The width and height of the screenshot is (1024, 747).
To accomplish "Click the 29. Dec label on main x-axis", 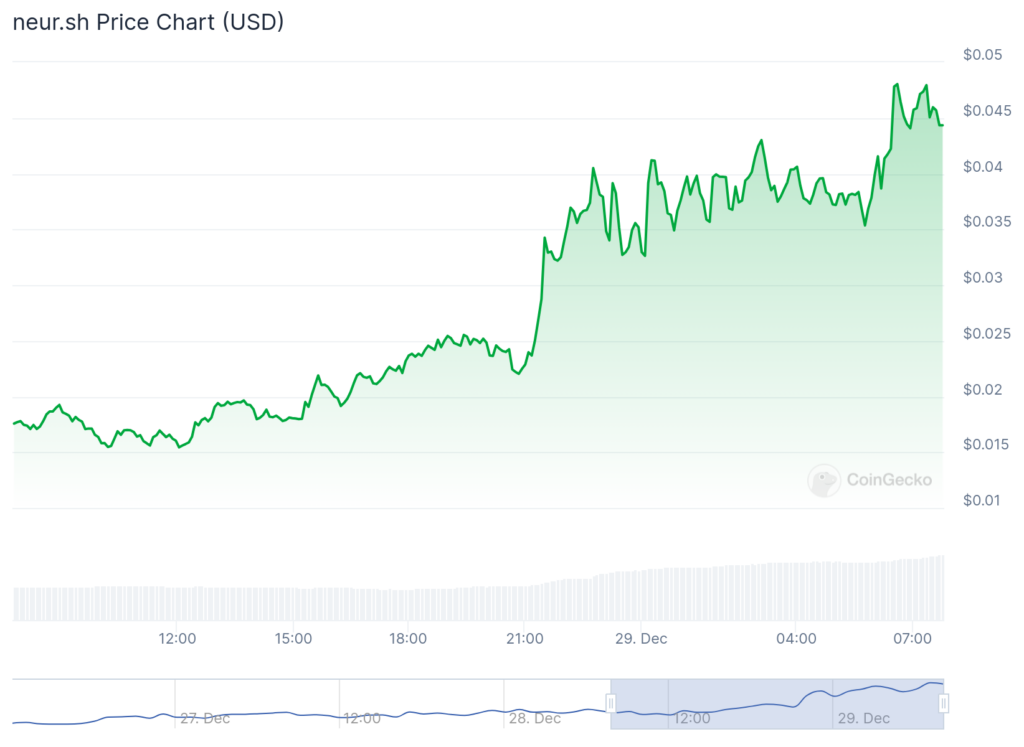I will pyautogui.click(x=641, y=638).
